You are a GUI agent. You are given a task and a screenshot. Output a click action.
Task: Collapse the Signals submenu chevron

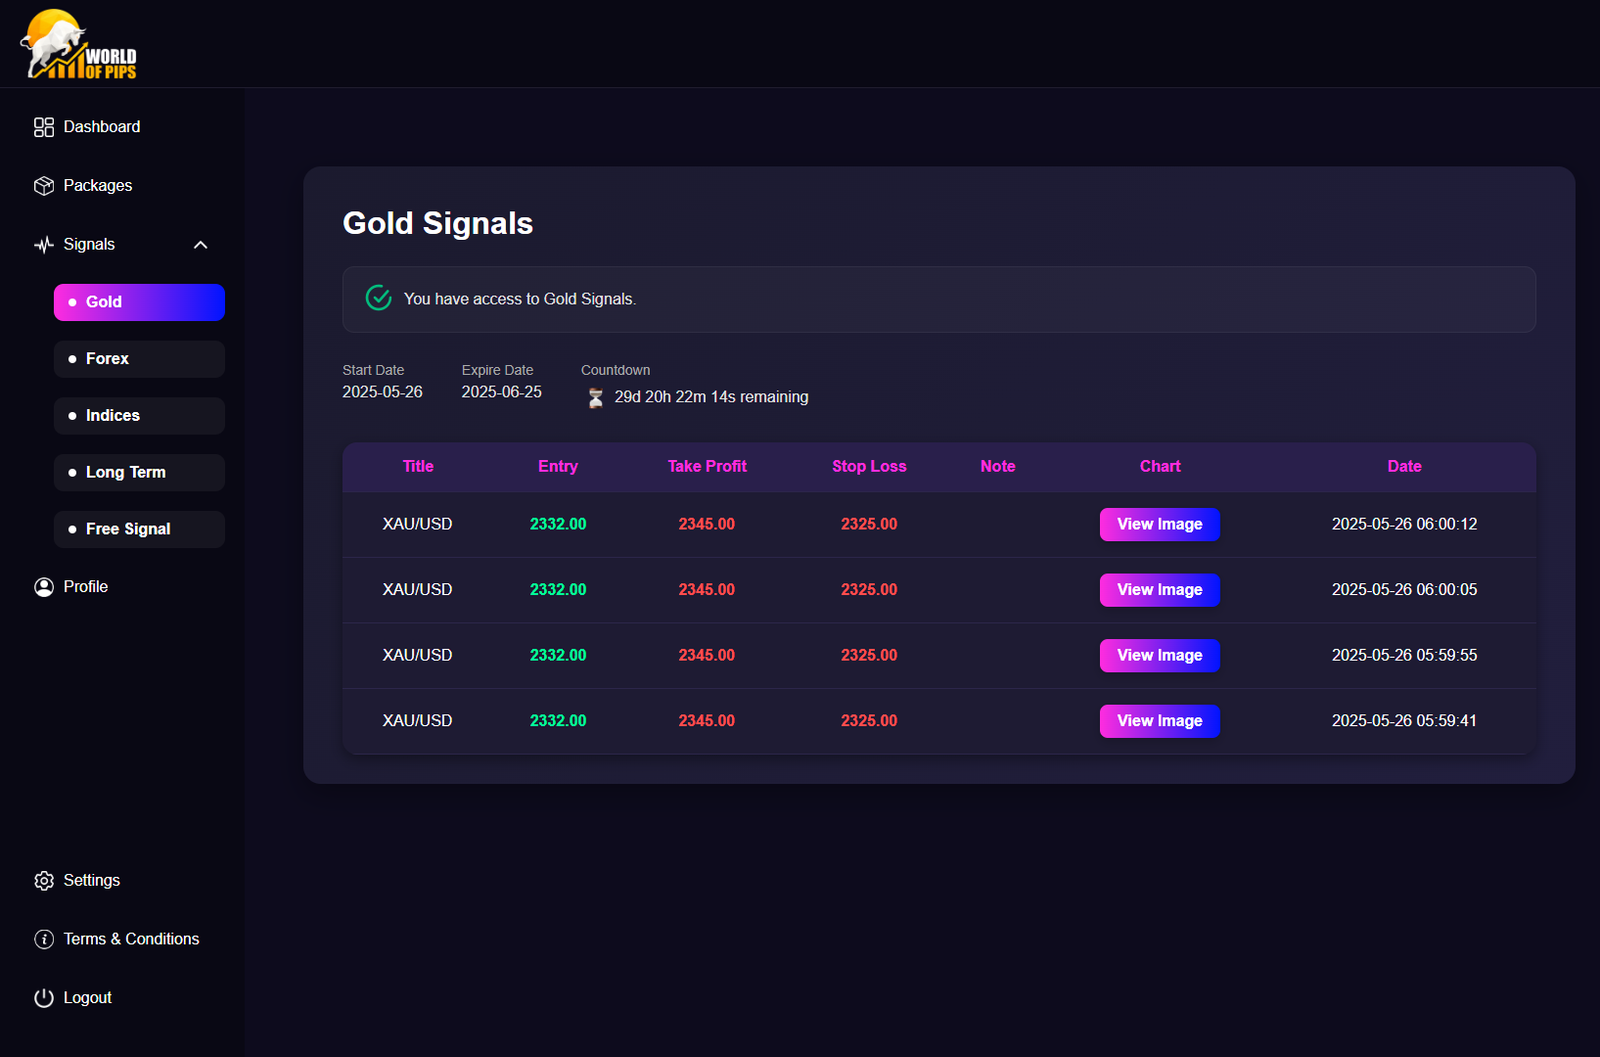point(201,245)
